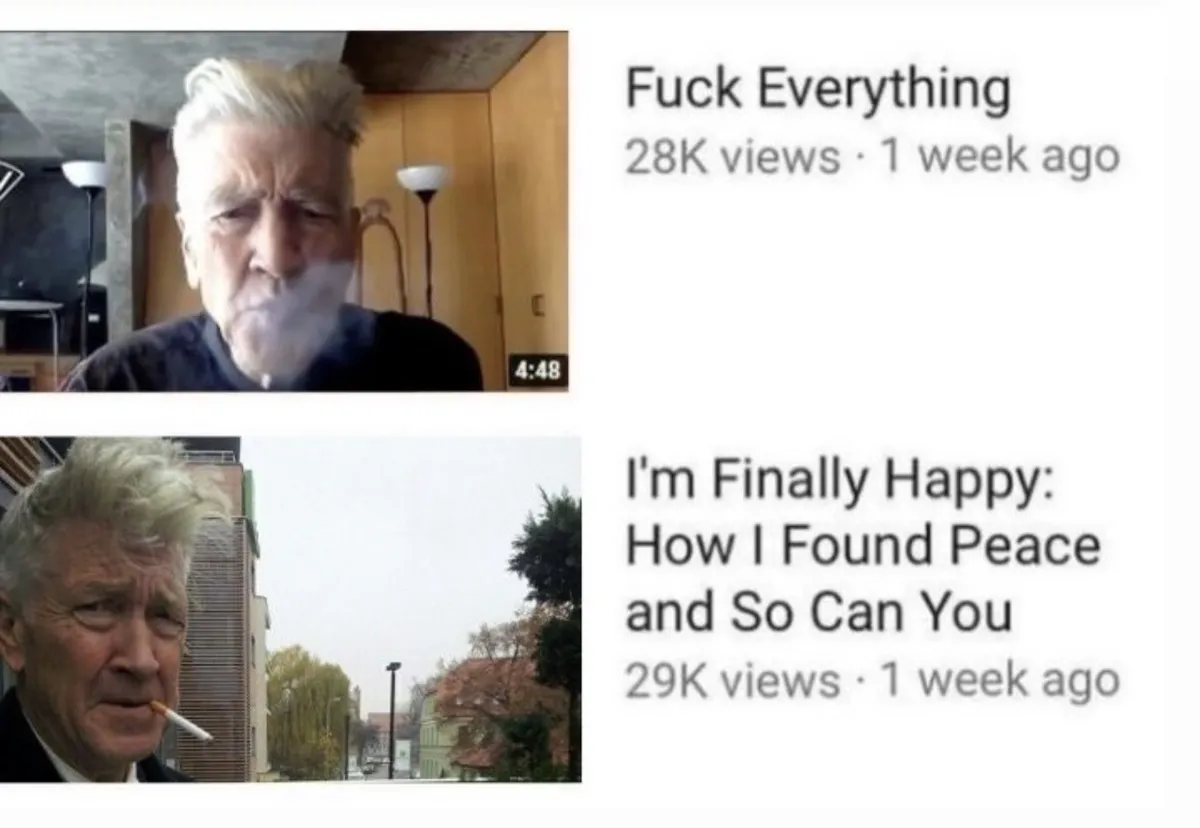Open the "Fuck Everything" video thumbnail
The width and height of the screenshot is (1200, 828).
click(x=284, y=211)
